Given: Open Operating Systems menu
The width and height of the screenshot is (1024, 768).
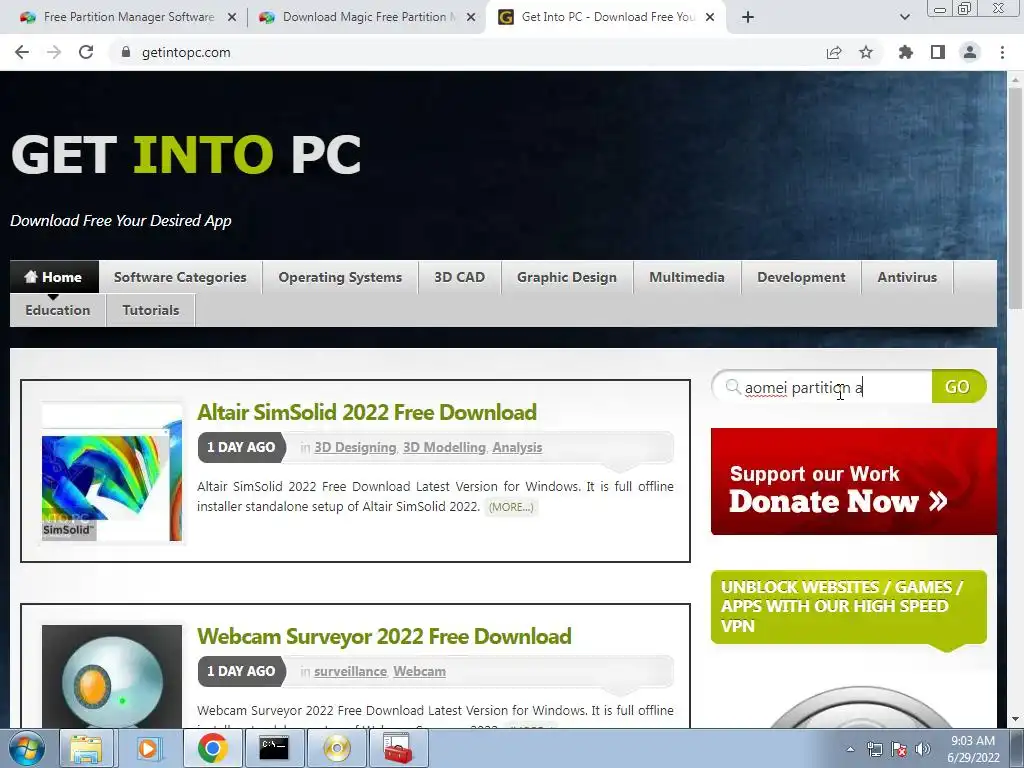Looking at the screenshot, I should coord(340,277).
